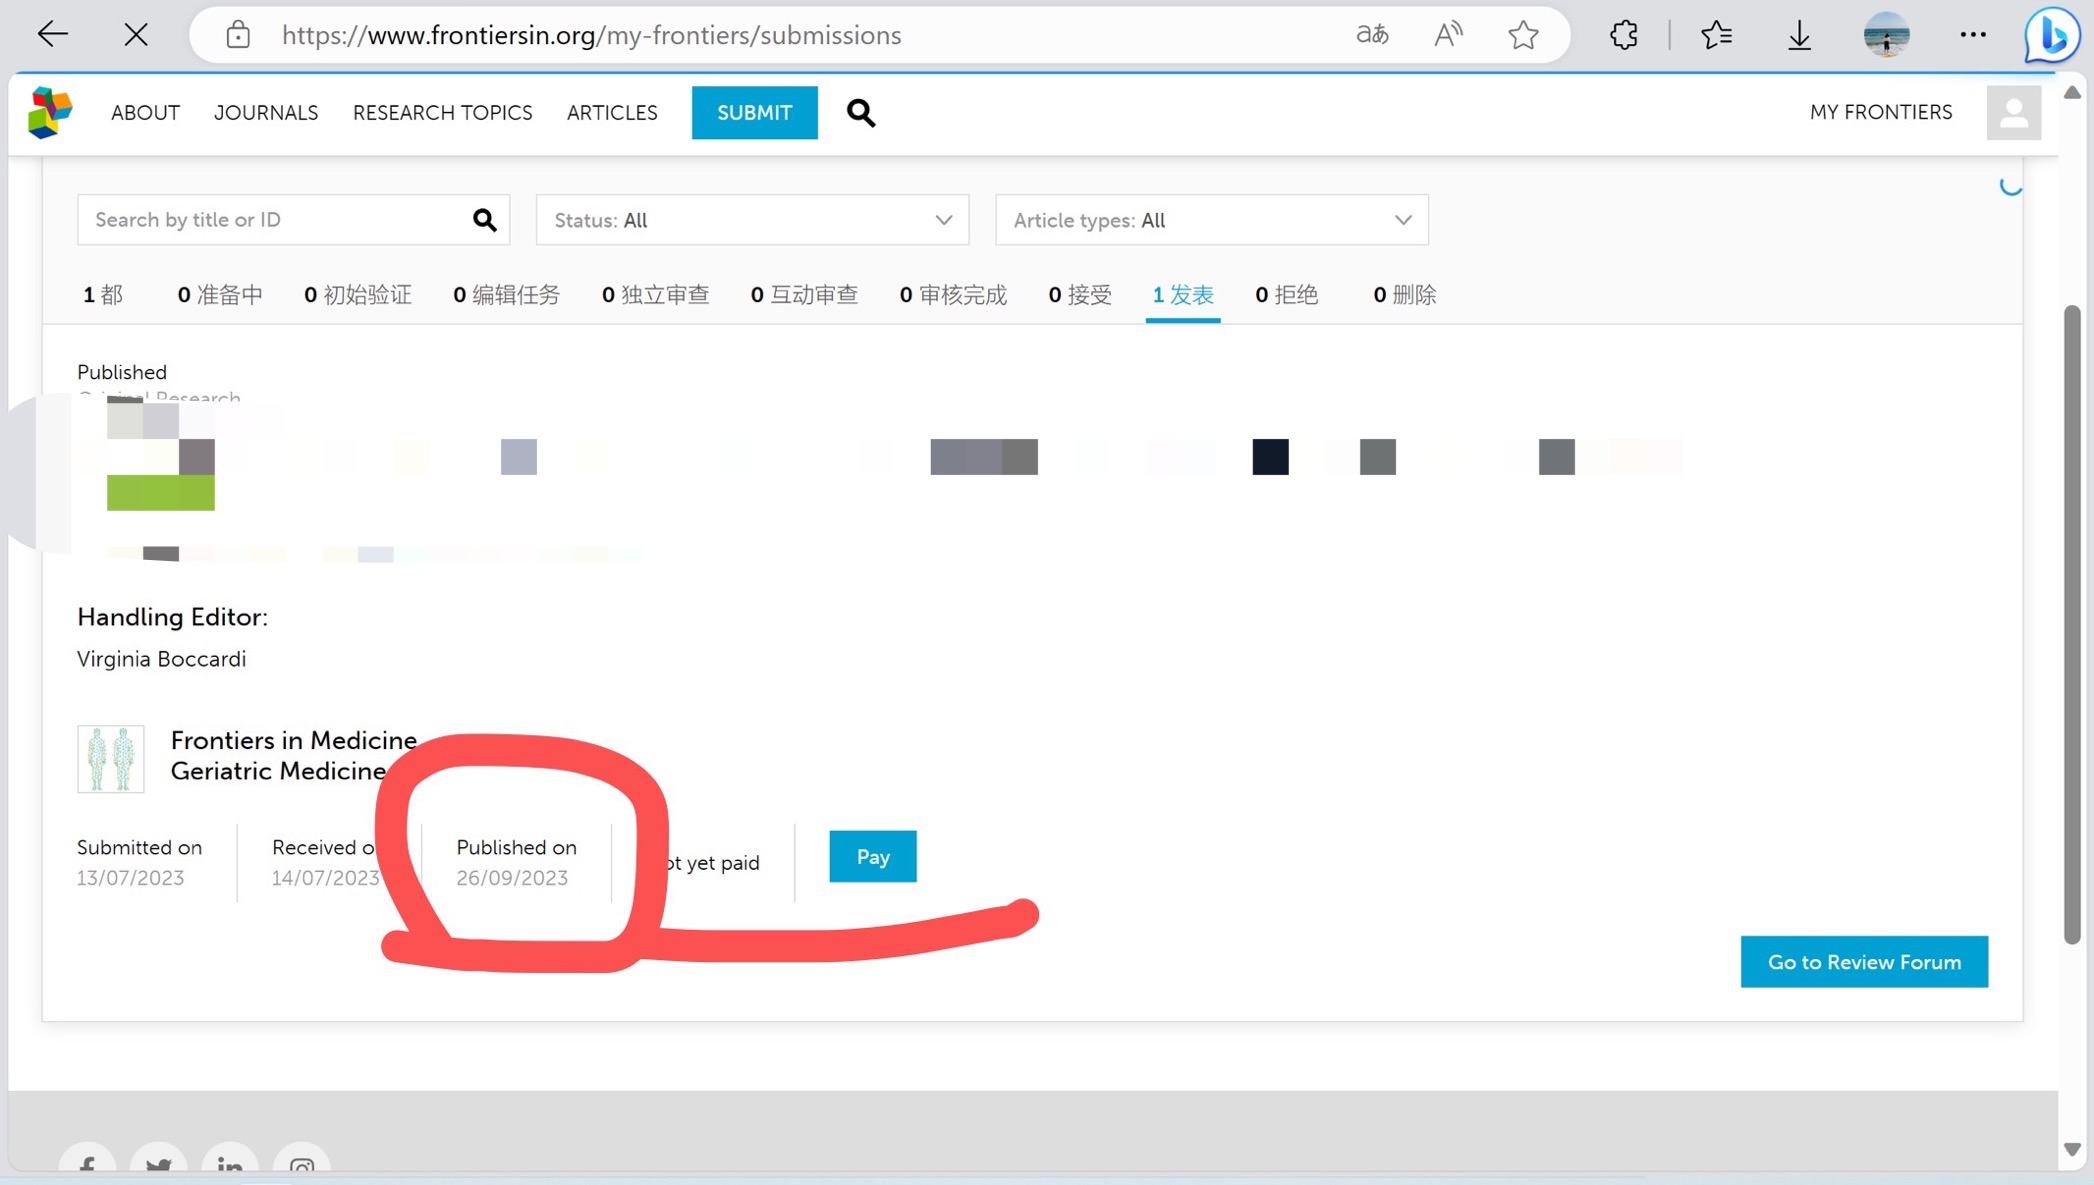The width and height of the screenshot is (2094, 1185).
Task: Click the scrollbar down arrow
Action: [x=2072, y=1150]
